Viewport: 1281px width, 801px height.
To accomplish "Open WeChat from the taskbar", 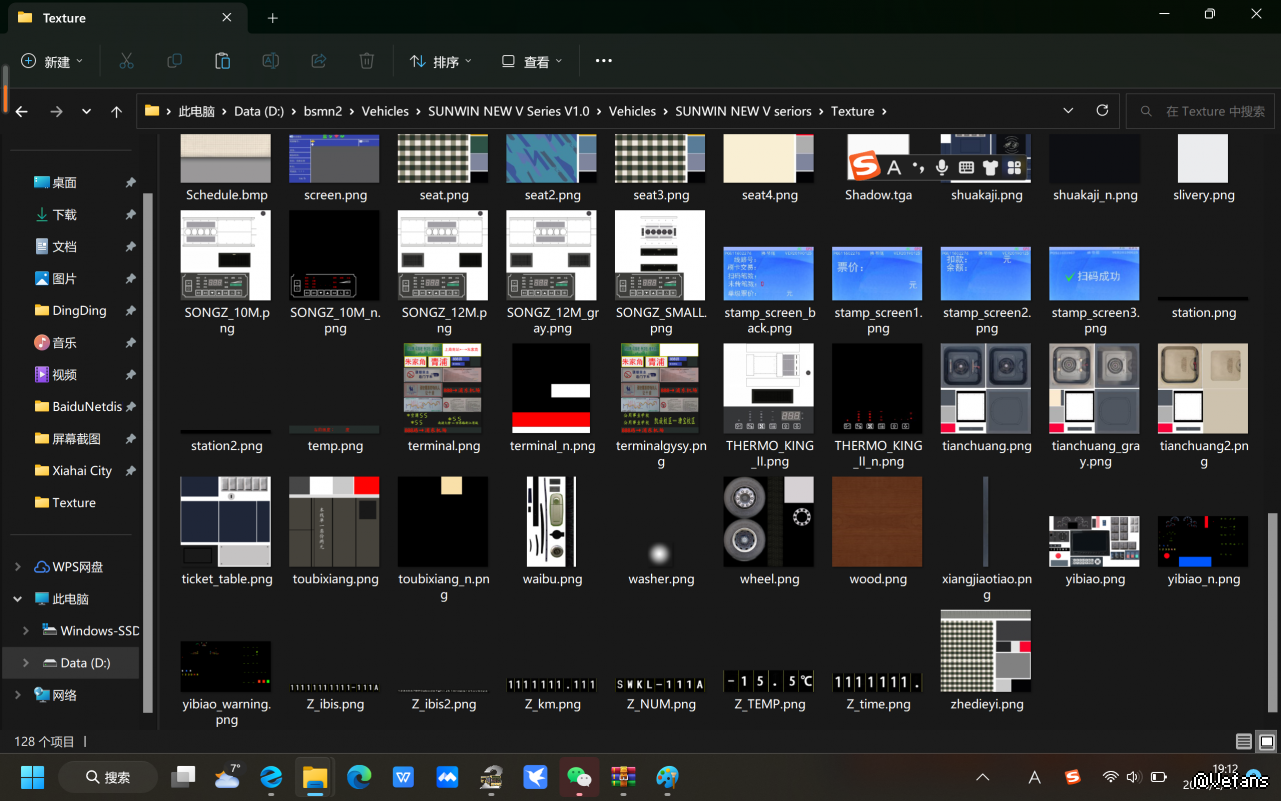I will (579, 777).
